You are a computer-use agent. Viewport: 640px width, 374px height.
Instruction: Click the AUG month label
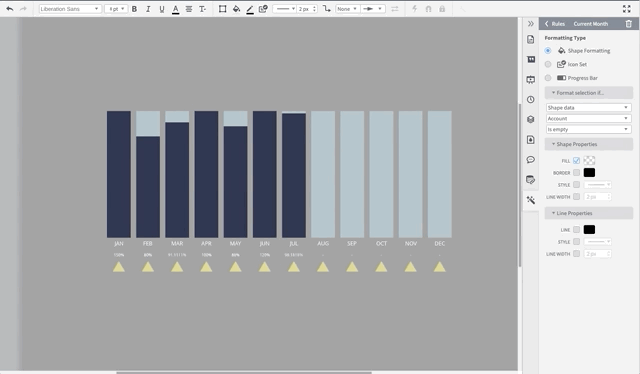pos(323,243)
